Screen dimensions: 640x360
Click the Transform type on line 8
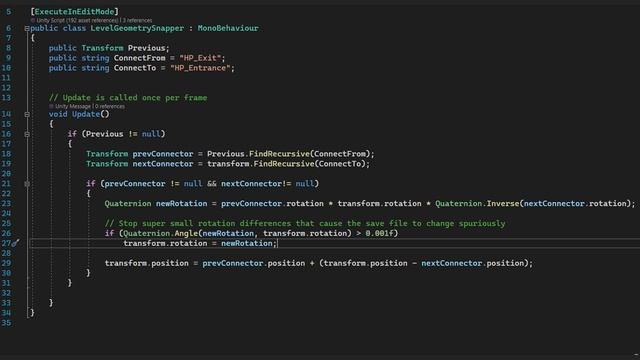point(102,48)
